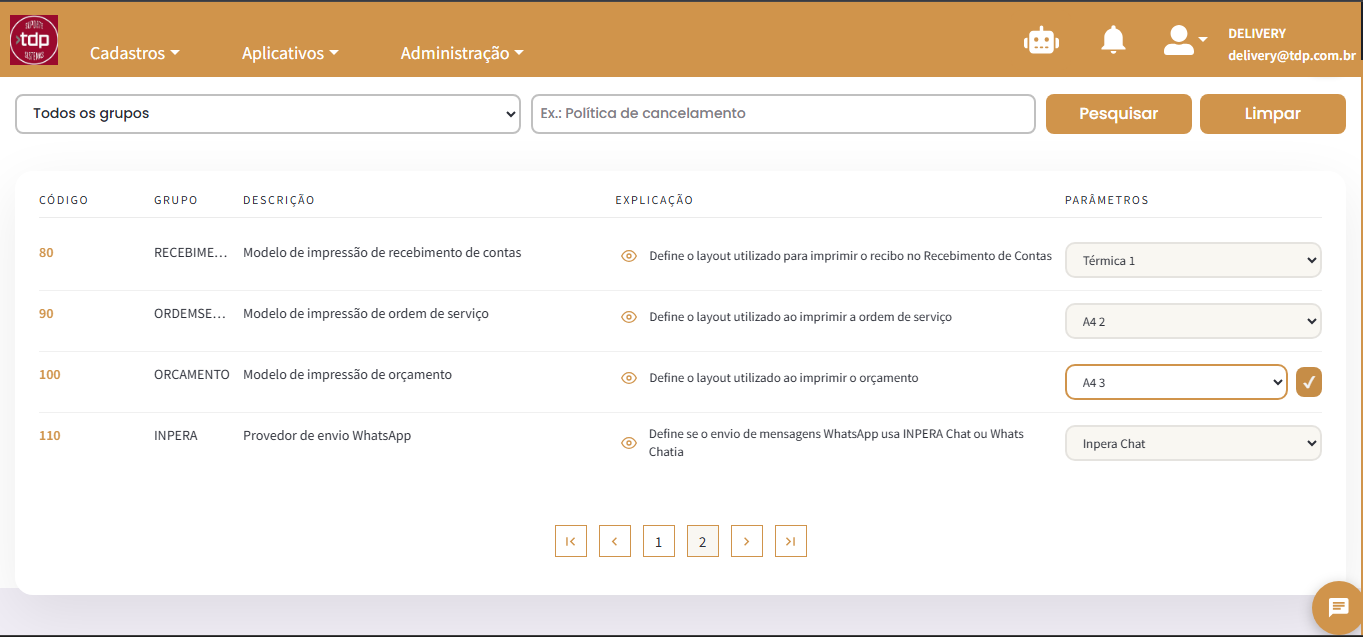1363x637 pixels.
Task: Go to the next page arrow
Action: [x=746, y=541]
